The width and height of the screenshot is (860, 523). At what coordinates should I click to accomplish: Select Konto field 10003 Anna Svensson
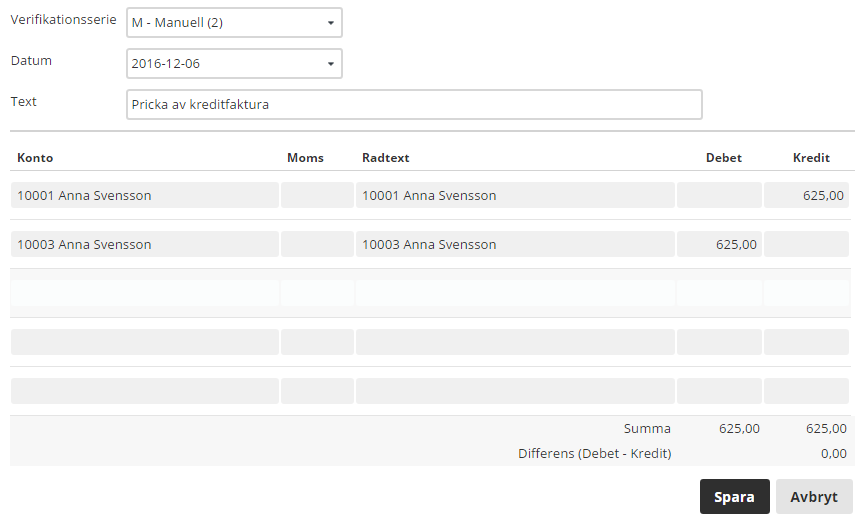click(145, 244)
